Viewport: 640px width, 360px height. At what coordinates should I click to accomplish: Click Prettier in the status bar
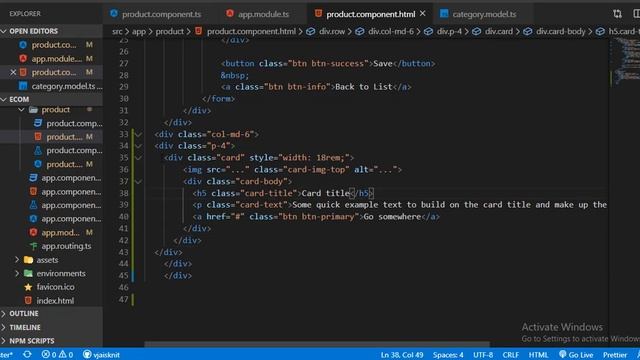pos(615,355)
